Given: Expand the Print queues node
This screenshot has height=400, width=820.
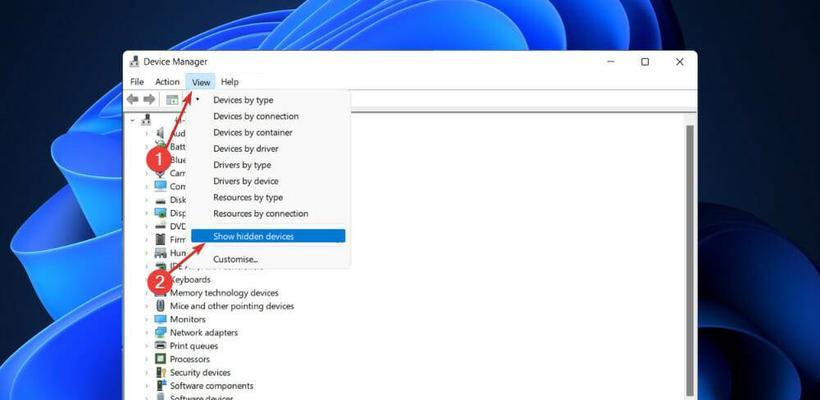Looking at the screenshot, I should click(147, 346).
